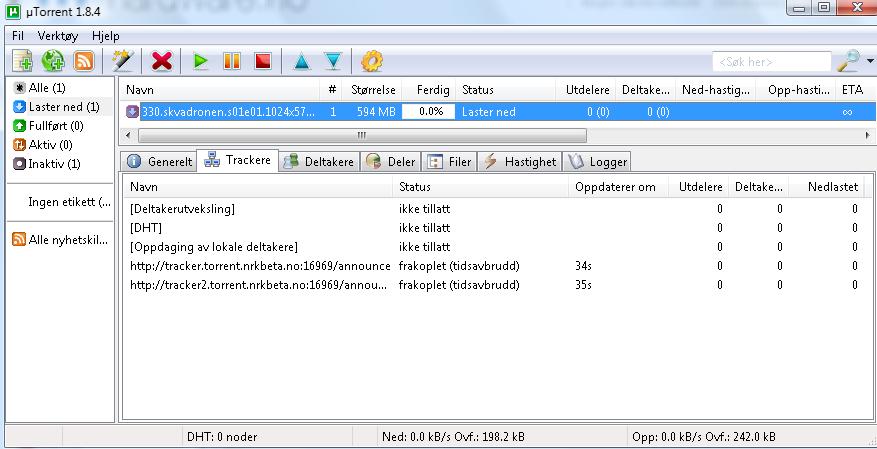Screen dimensions: 877x449
Task: Select the 'Ingen etikett' label entry
Action: pyautogui.click(x=69, y=202)
